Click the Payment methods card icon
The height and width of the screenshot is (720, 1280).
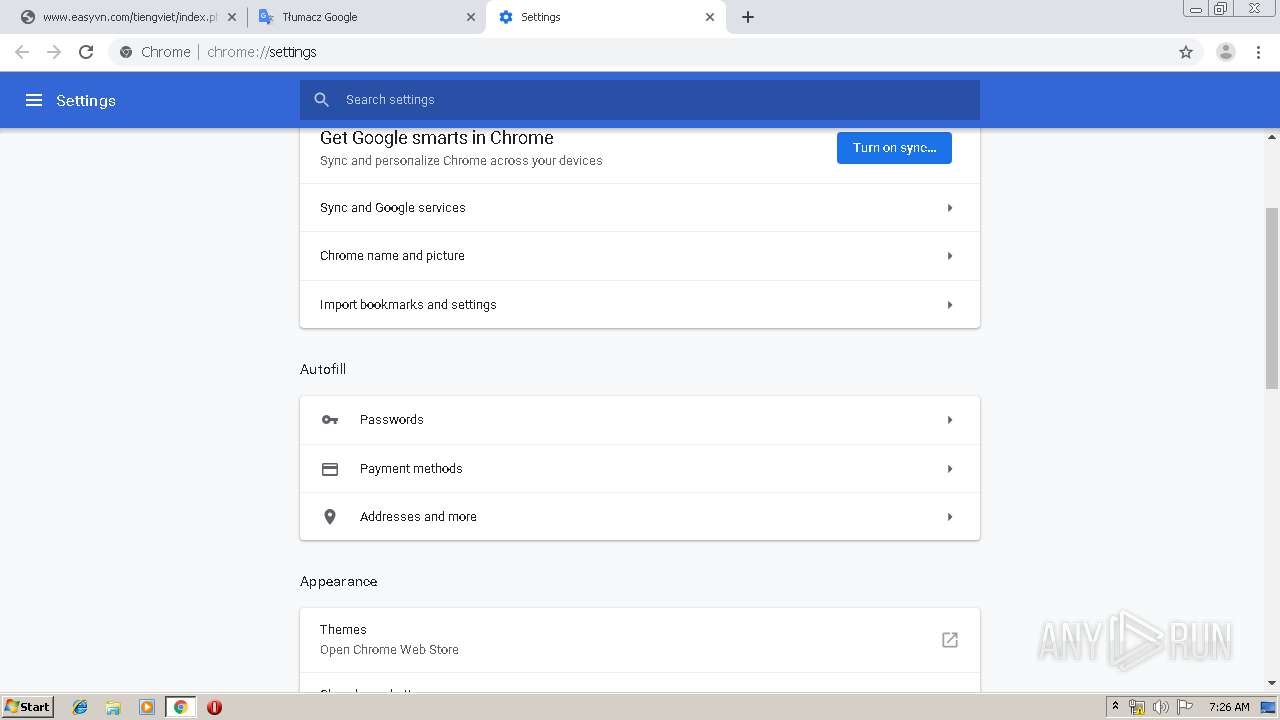(x=330, y=469)
